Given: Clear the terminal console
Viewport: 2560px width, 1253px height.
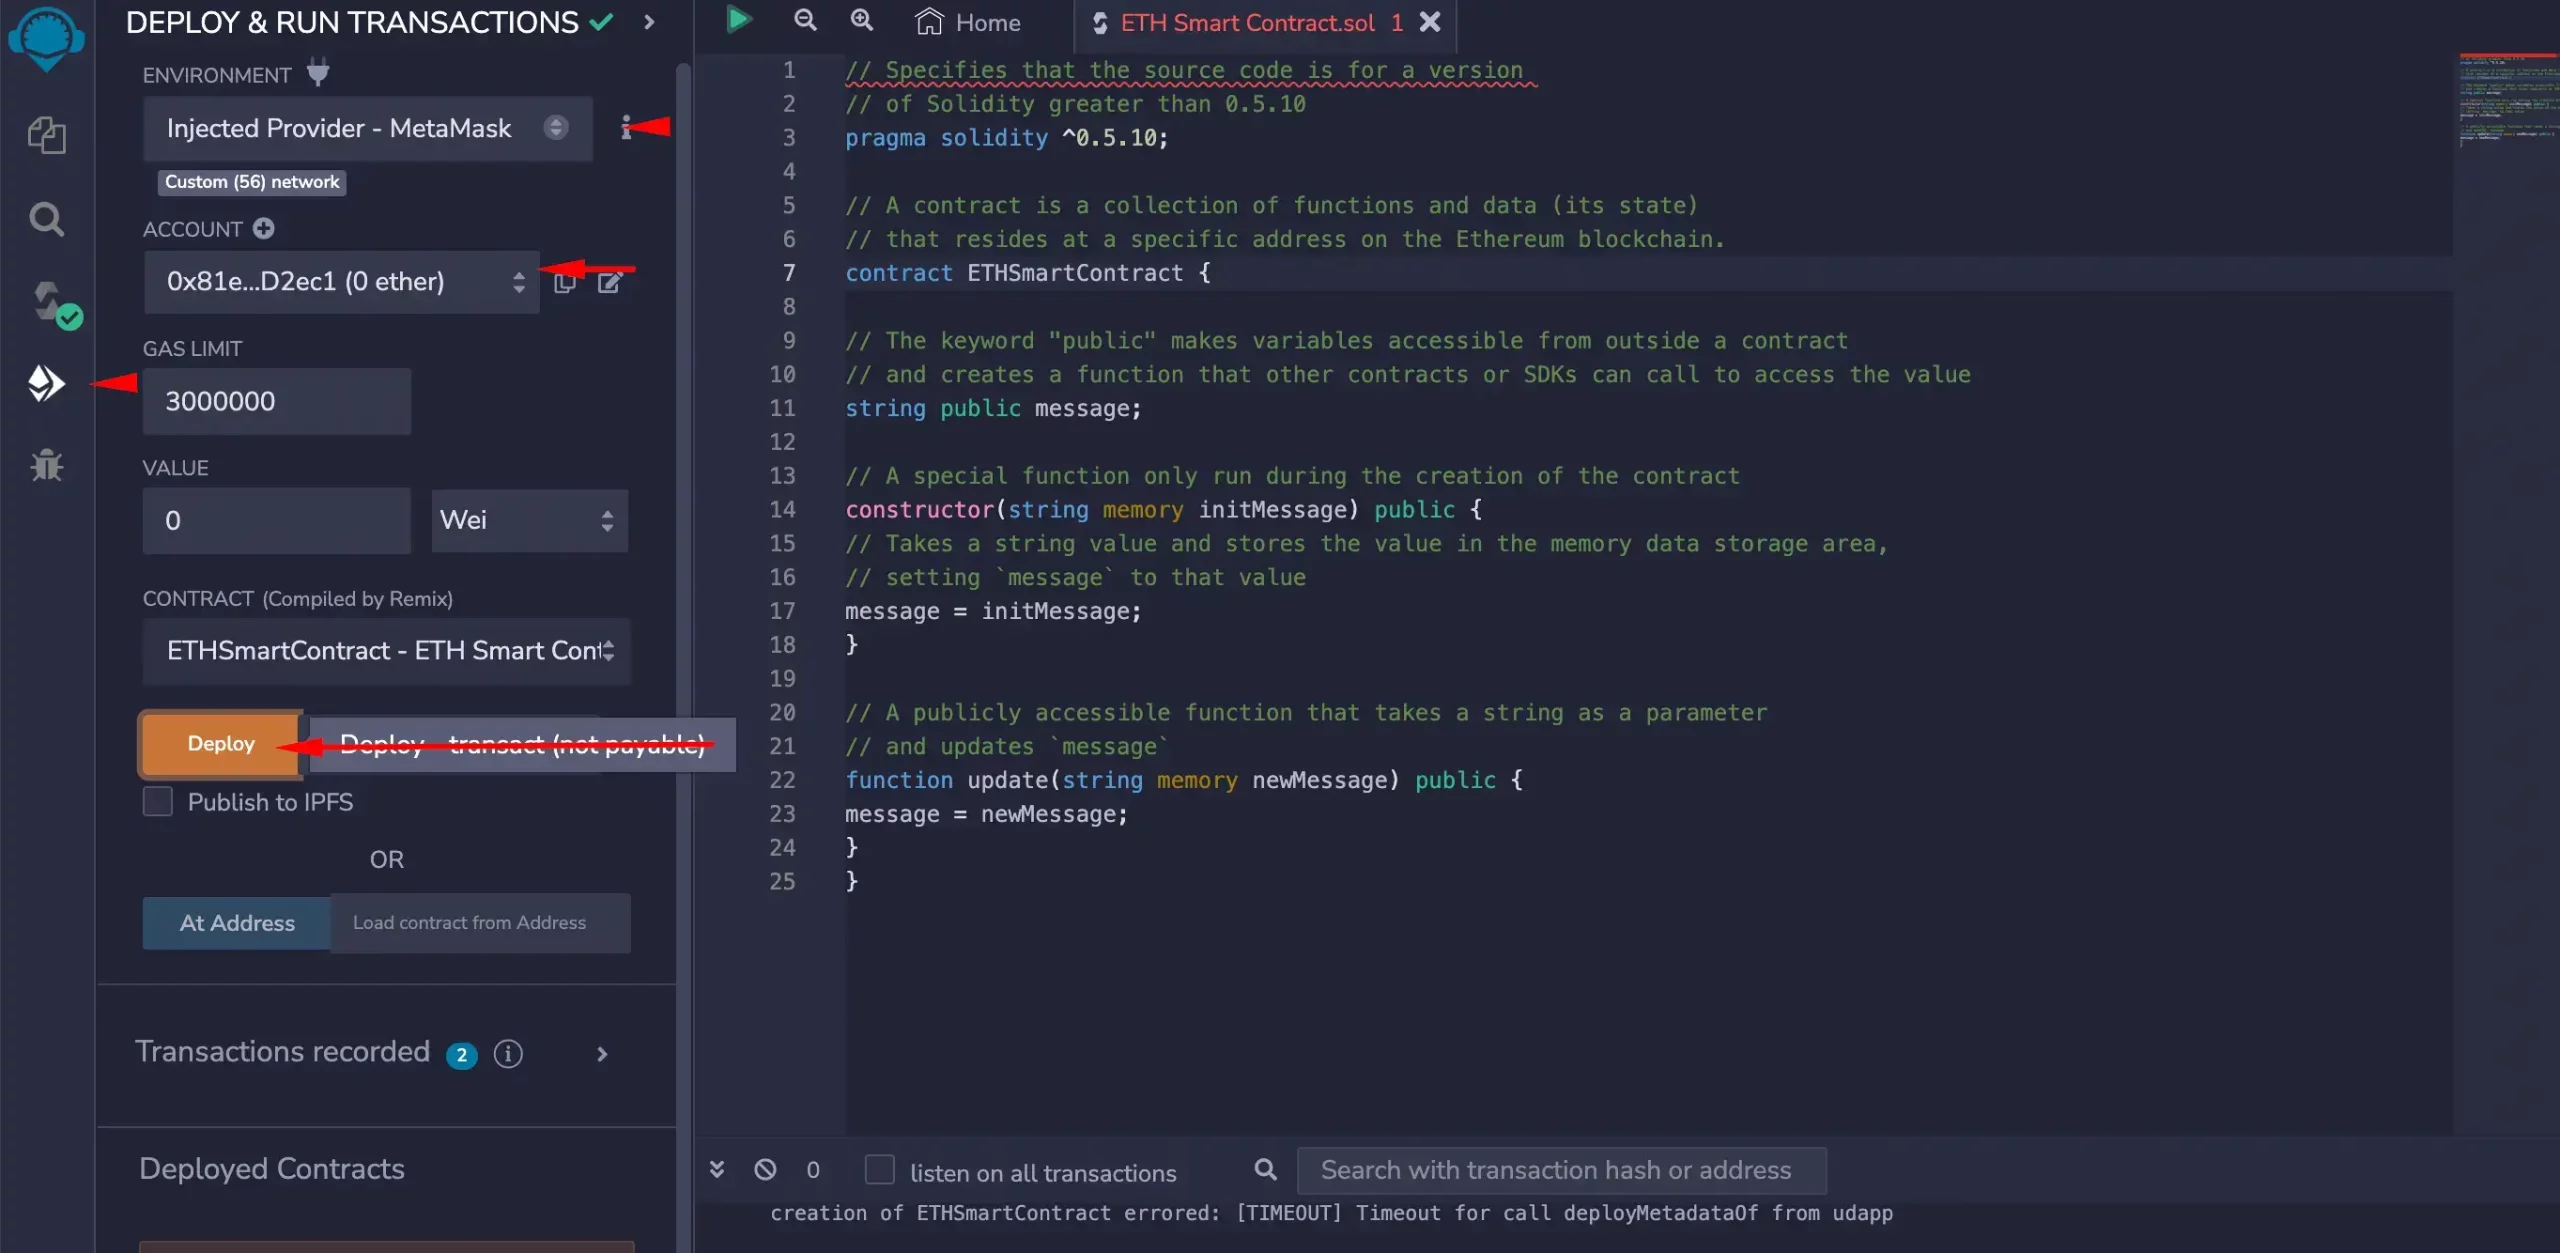Looking at the screenshot, I should pos(765,1169).
